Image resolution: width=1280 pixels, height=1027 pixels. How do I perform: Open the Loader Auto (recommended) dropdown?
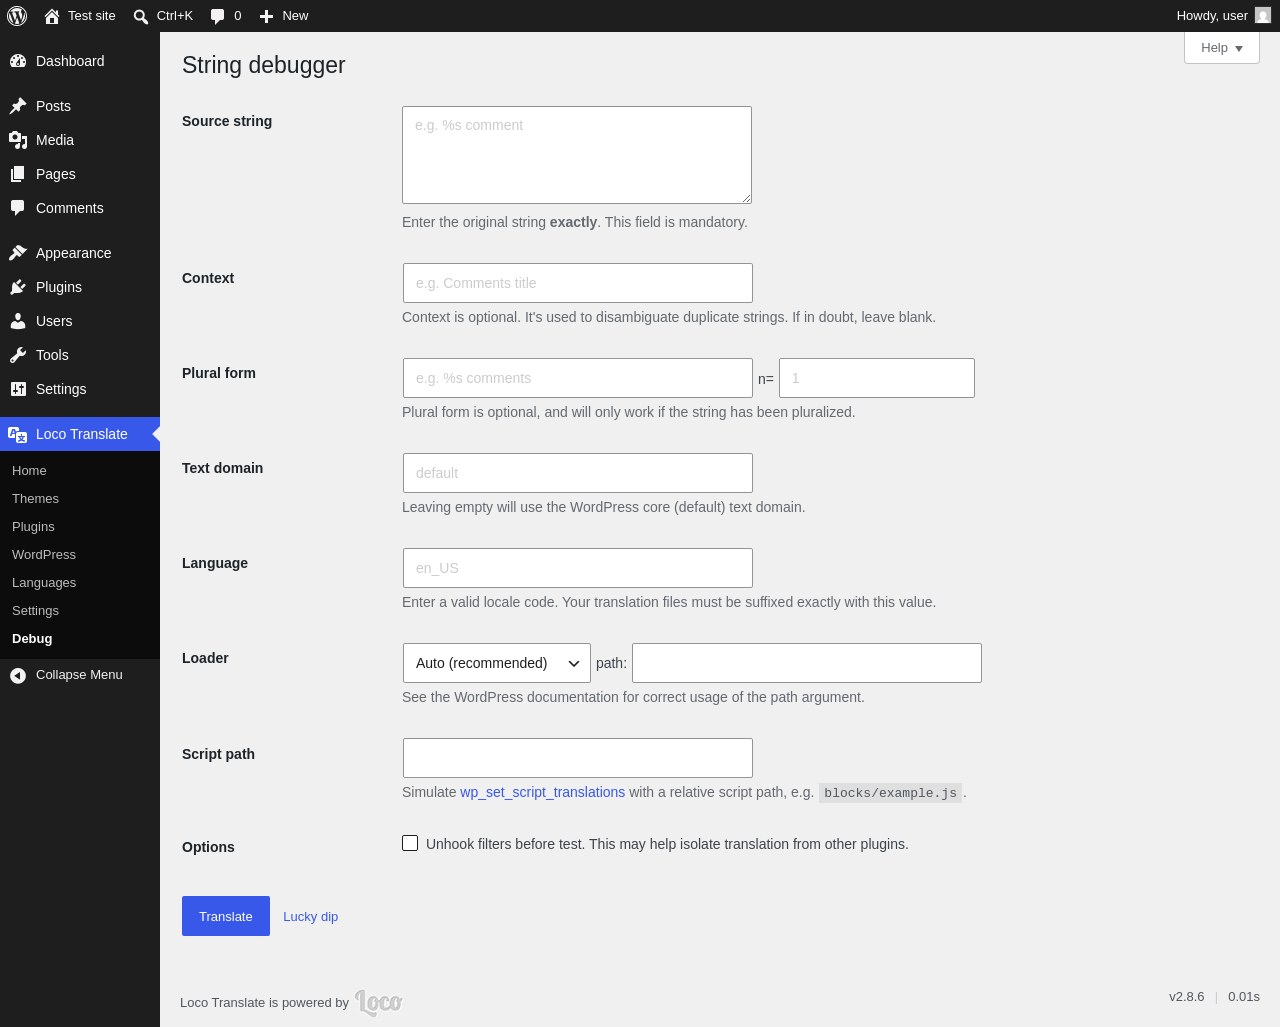497,663
